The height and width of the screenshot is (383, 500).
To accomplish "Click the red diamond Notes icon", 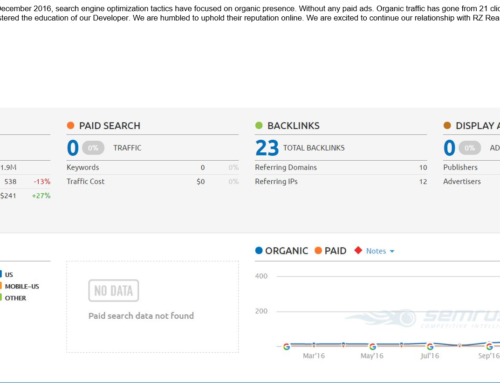I will (x=358, y=250).
